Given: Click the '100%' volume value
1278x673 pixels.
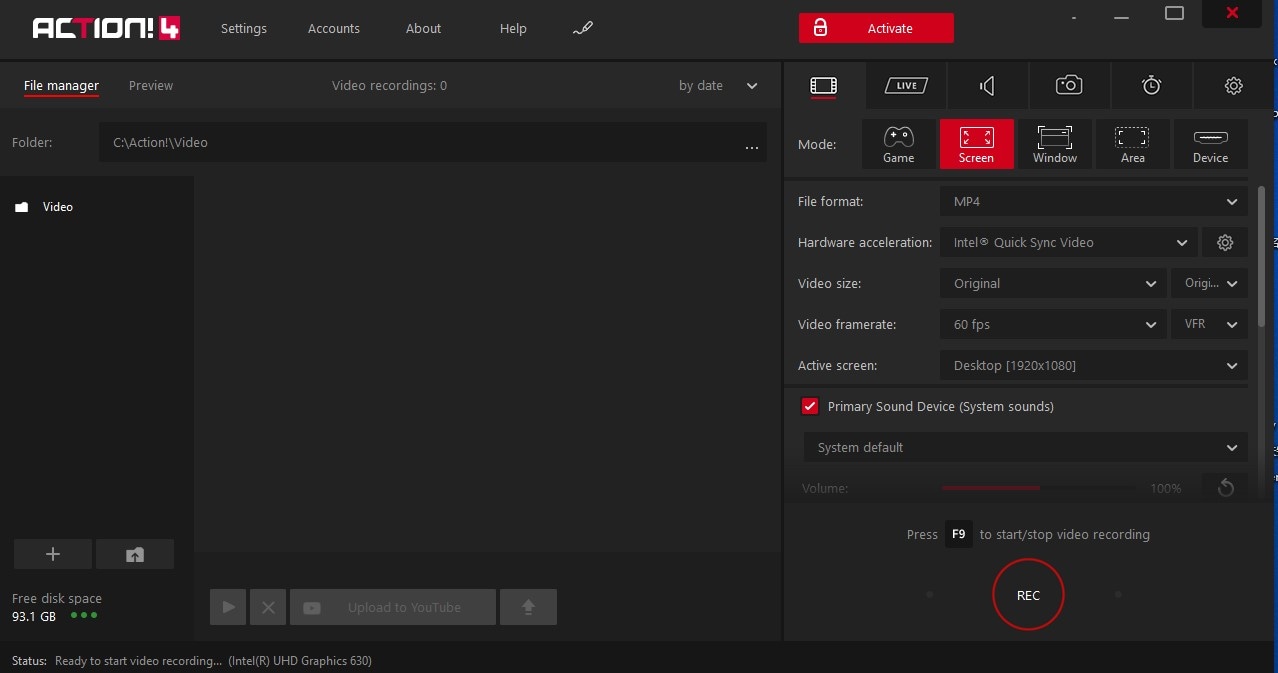Looking at the screenshot, I should (1166, 488).
